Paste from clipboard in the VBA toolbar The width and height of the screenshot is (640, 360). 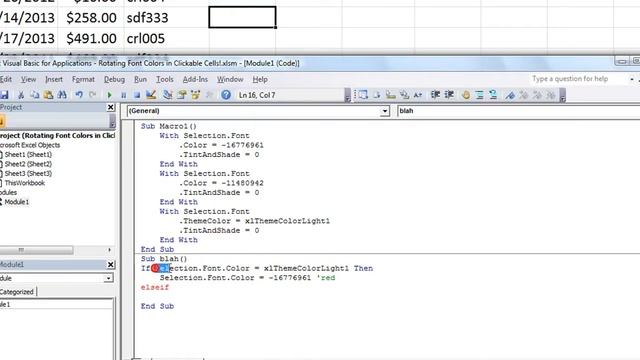tap(48, 95)
